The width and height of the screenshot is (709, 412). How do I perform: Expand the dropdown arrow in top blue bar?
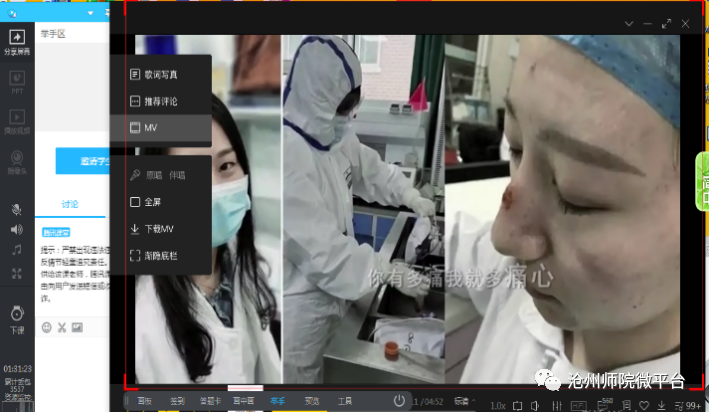[x=92, y=13]
